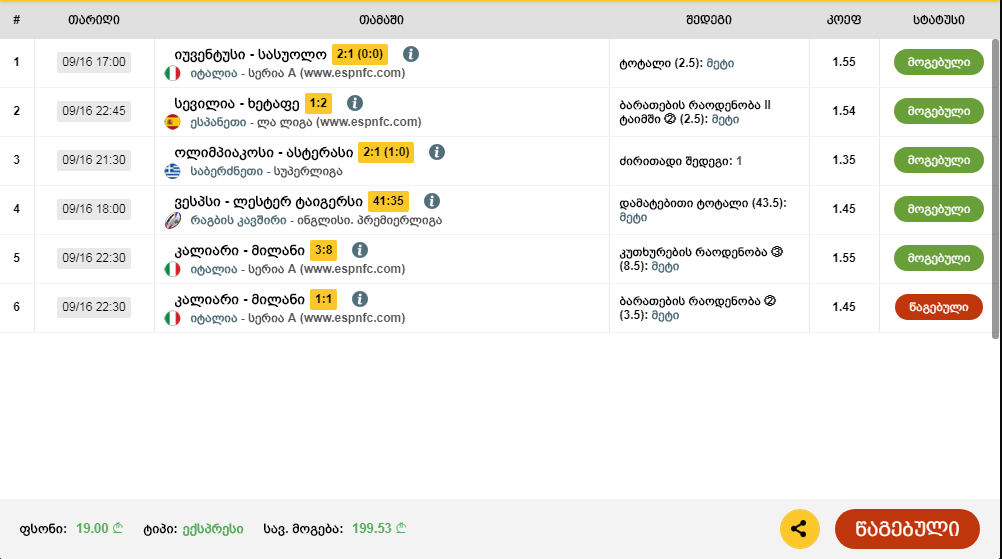1002x559 pixels.
Task: Click the possible win 199.53
Action: coord(379,529)
